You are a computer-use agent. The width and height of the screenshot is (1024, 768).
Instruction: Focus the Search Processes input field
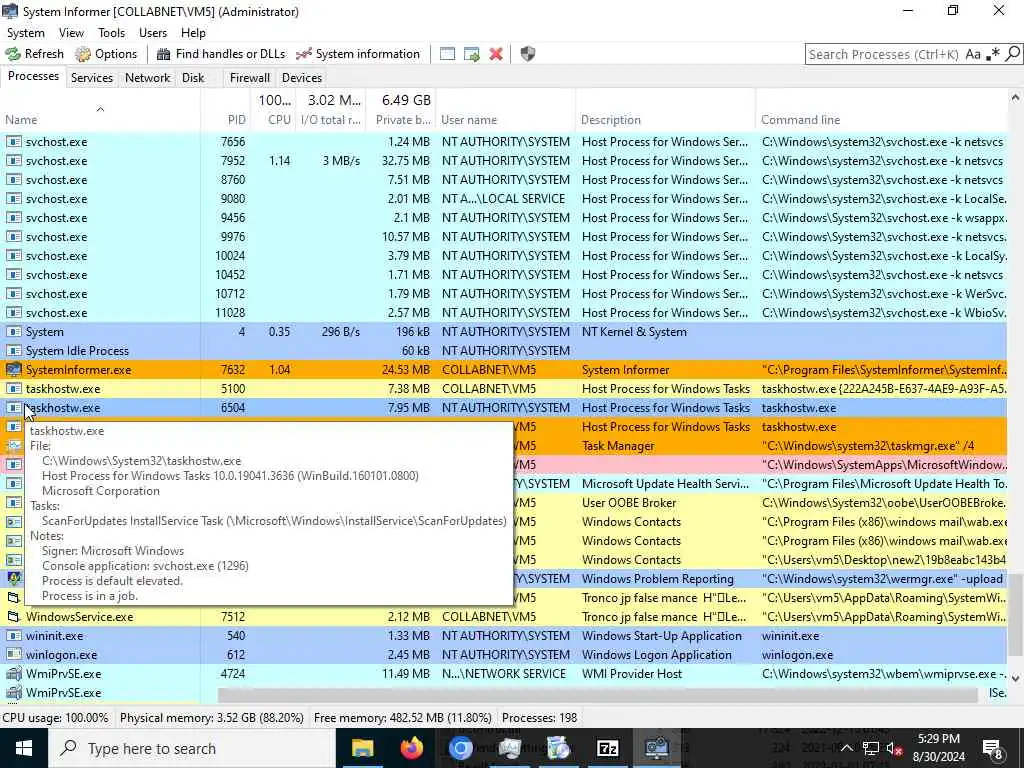pos(884,54)
